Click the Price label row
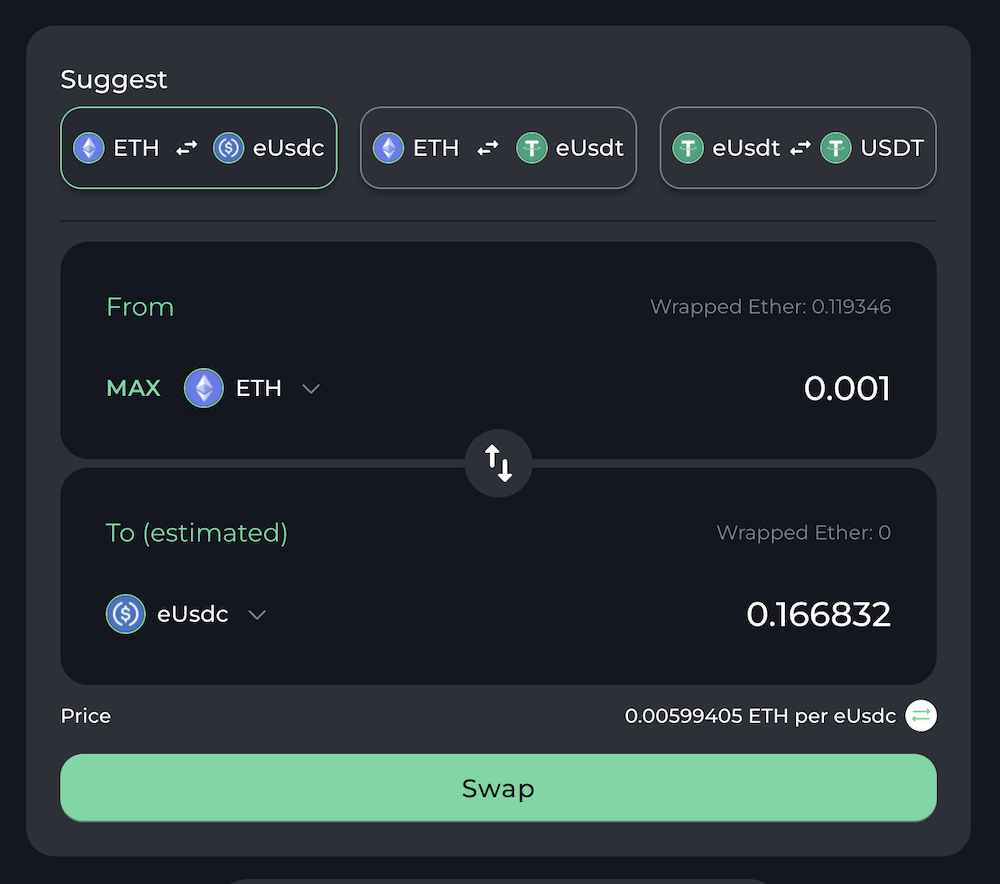 point(85,716)
